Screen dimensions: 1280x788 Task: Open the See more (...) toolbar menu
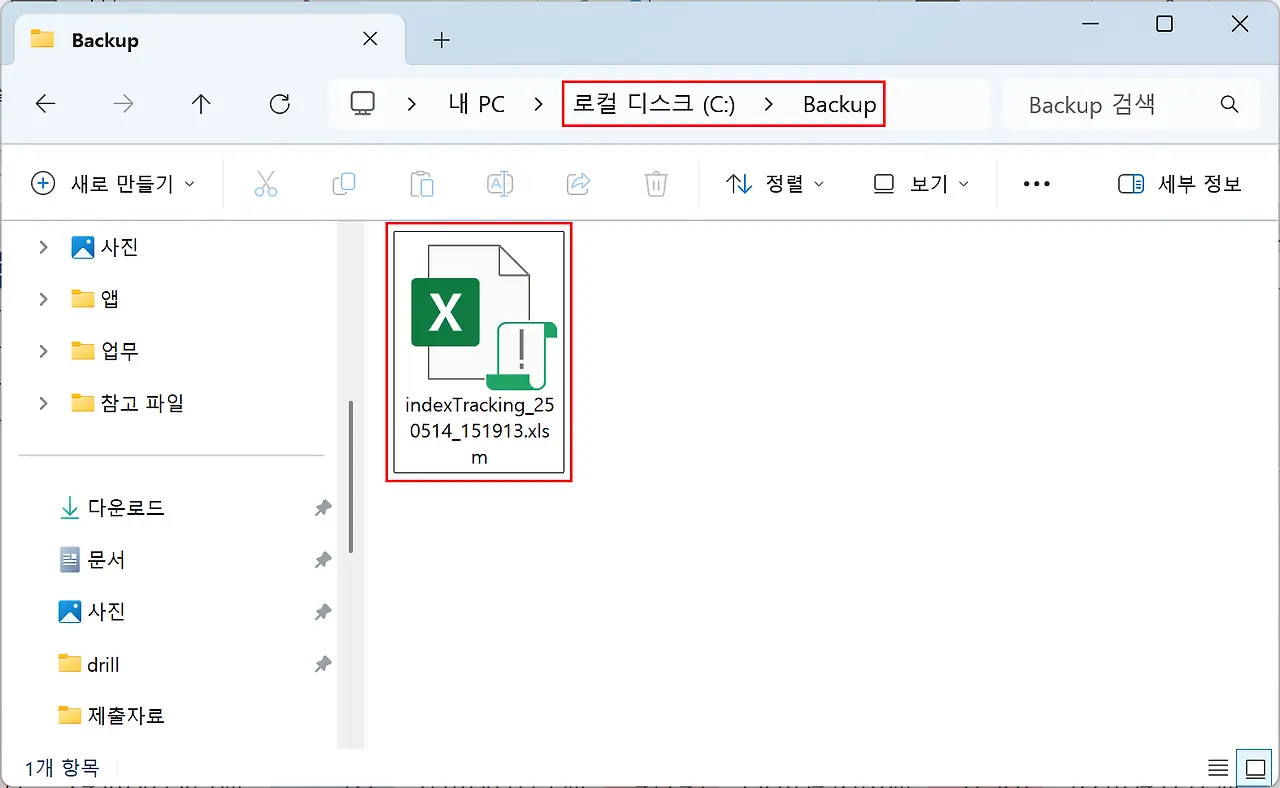click(x=1036, y=183)
